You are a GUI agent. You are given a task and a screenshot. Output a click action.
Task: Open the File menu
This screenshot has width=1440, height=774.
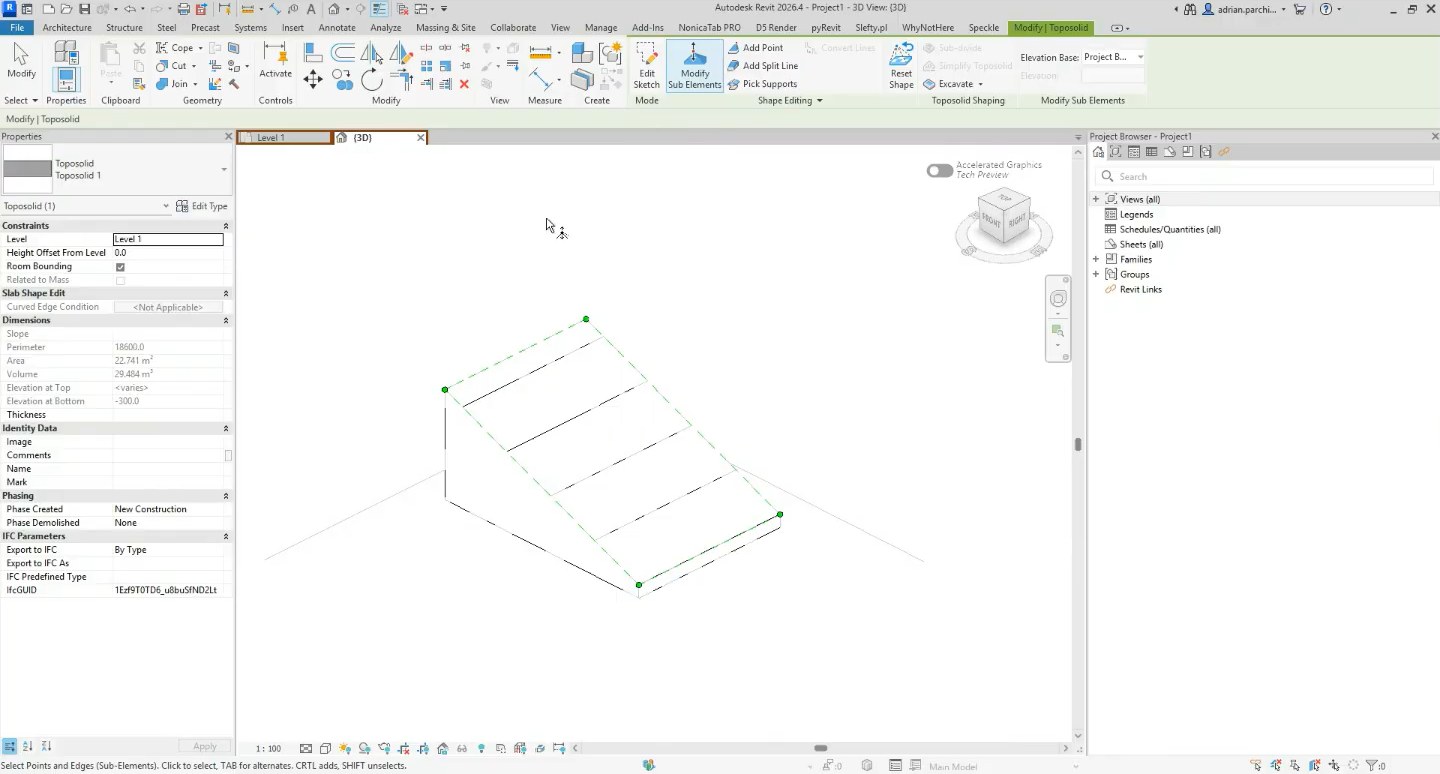pyautogui.click(x=17, y=28)
